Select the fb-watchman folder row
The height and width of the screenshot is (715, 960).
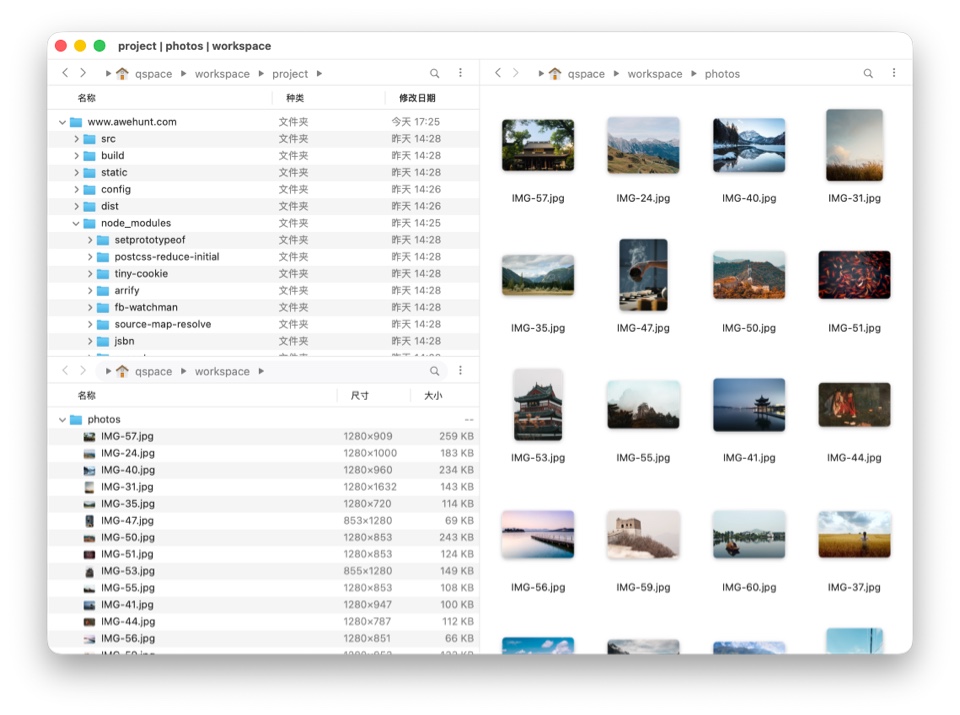pos(146,307)
